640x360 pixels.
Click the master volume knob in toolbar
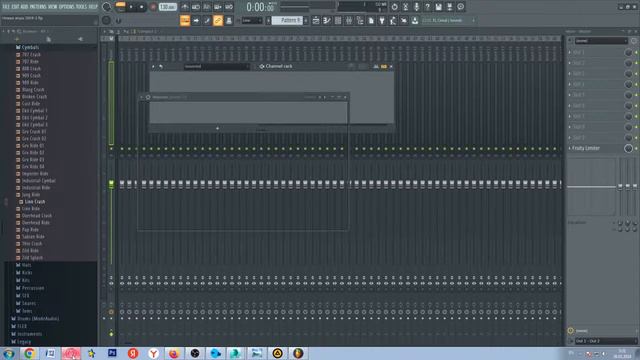(107, 7)
